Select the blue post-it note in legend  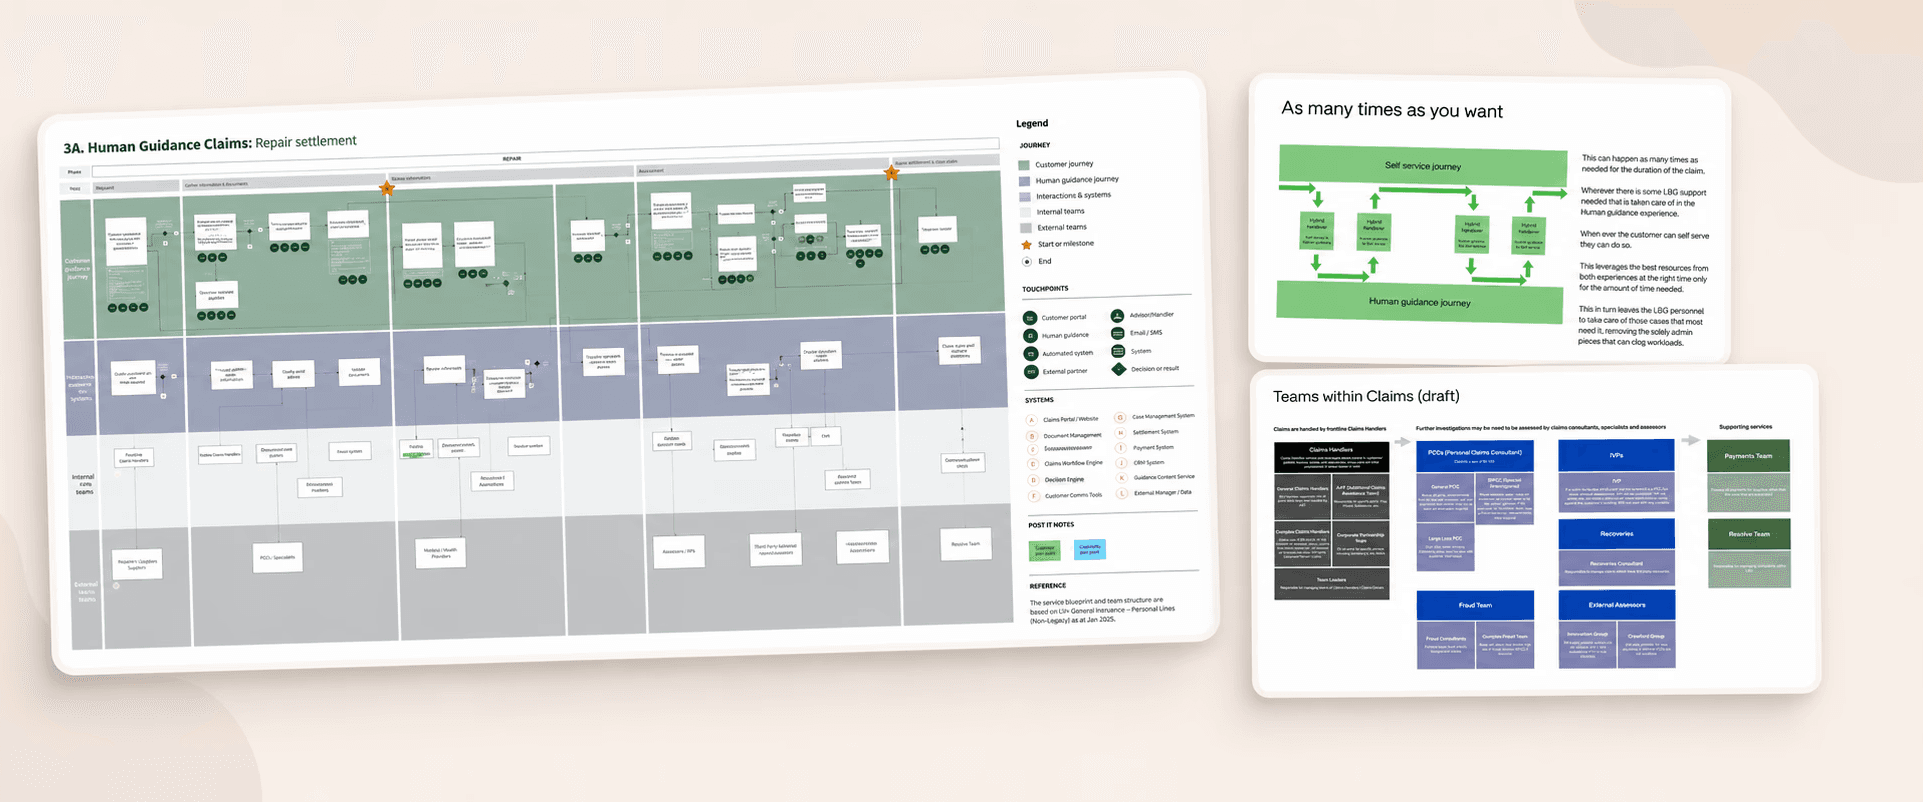[x=1090, y=549]
